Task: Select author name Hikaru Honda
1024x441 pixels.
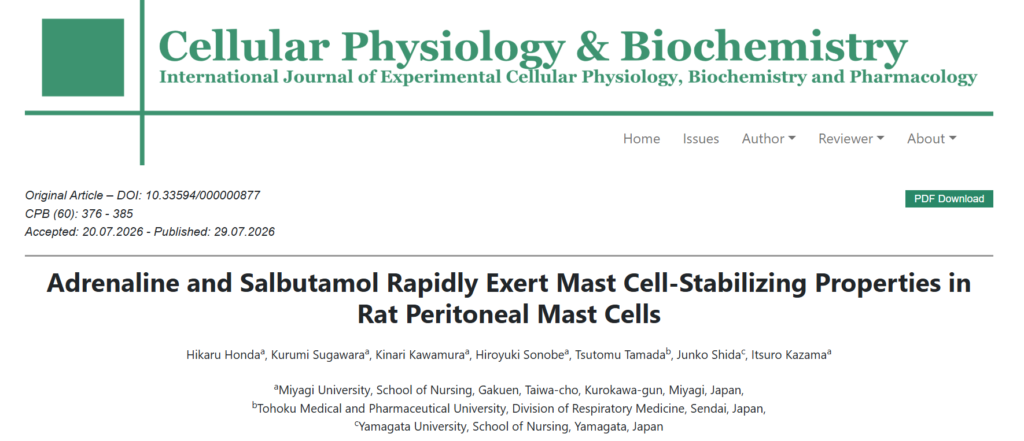Action: [x=225, y=355]
